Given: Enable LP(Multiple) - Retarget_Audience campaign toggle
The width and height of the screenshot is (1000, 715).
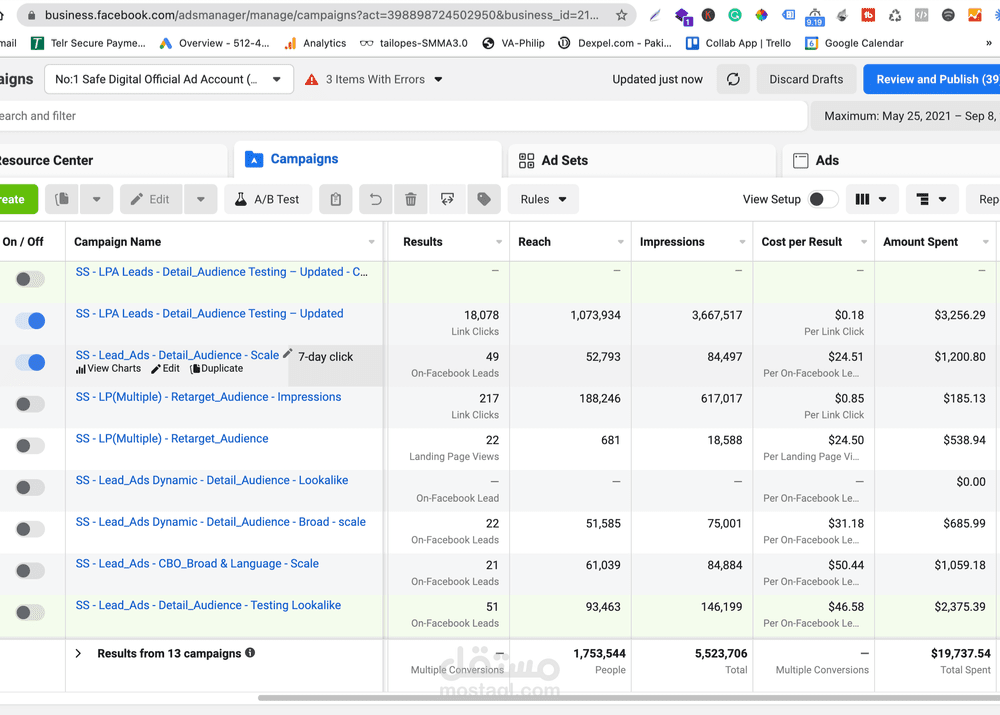Looking at the screenshot, I should click(30, 445).
